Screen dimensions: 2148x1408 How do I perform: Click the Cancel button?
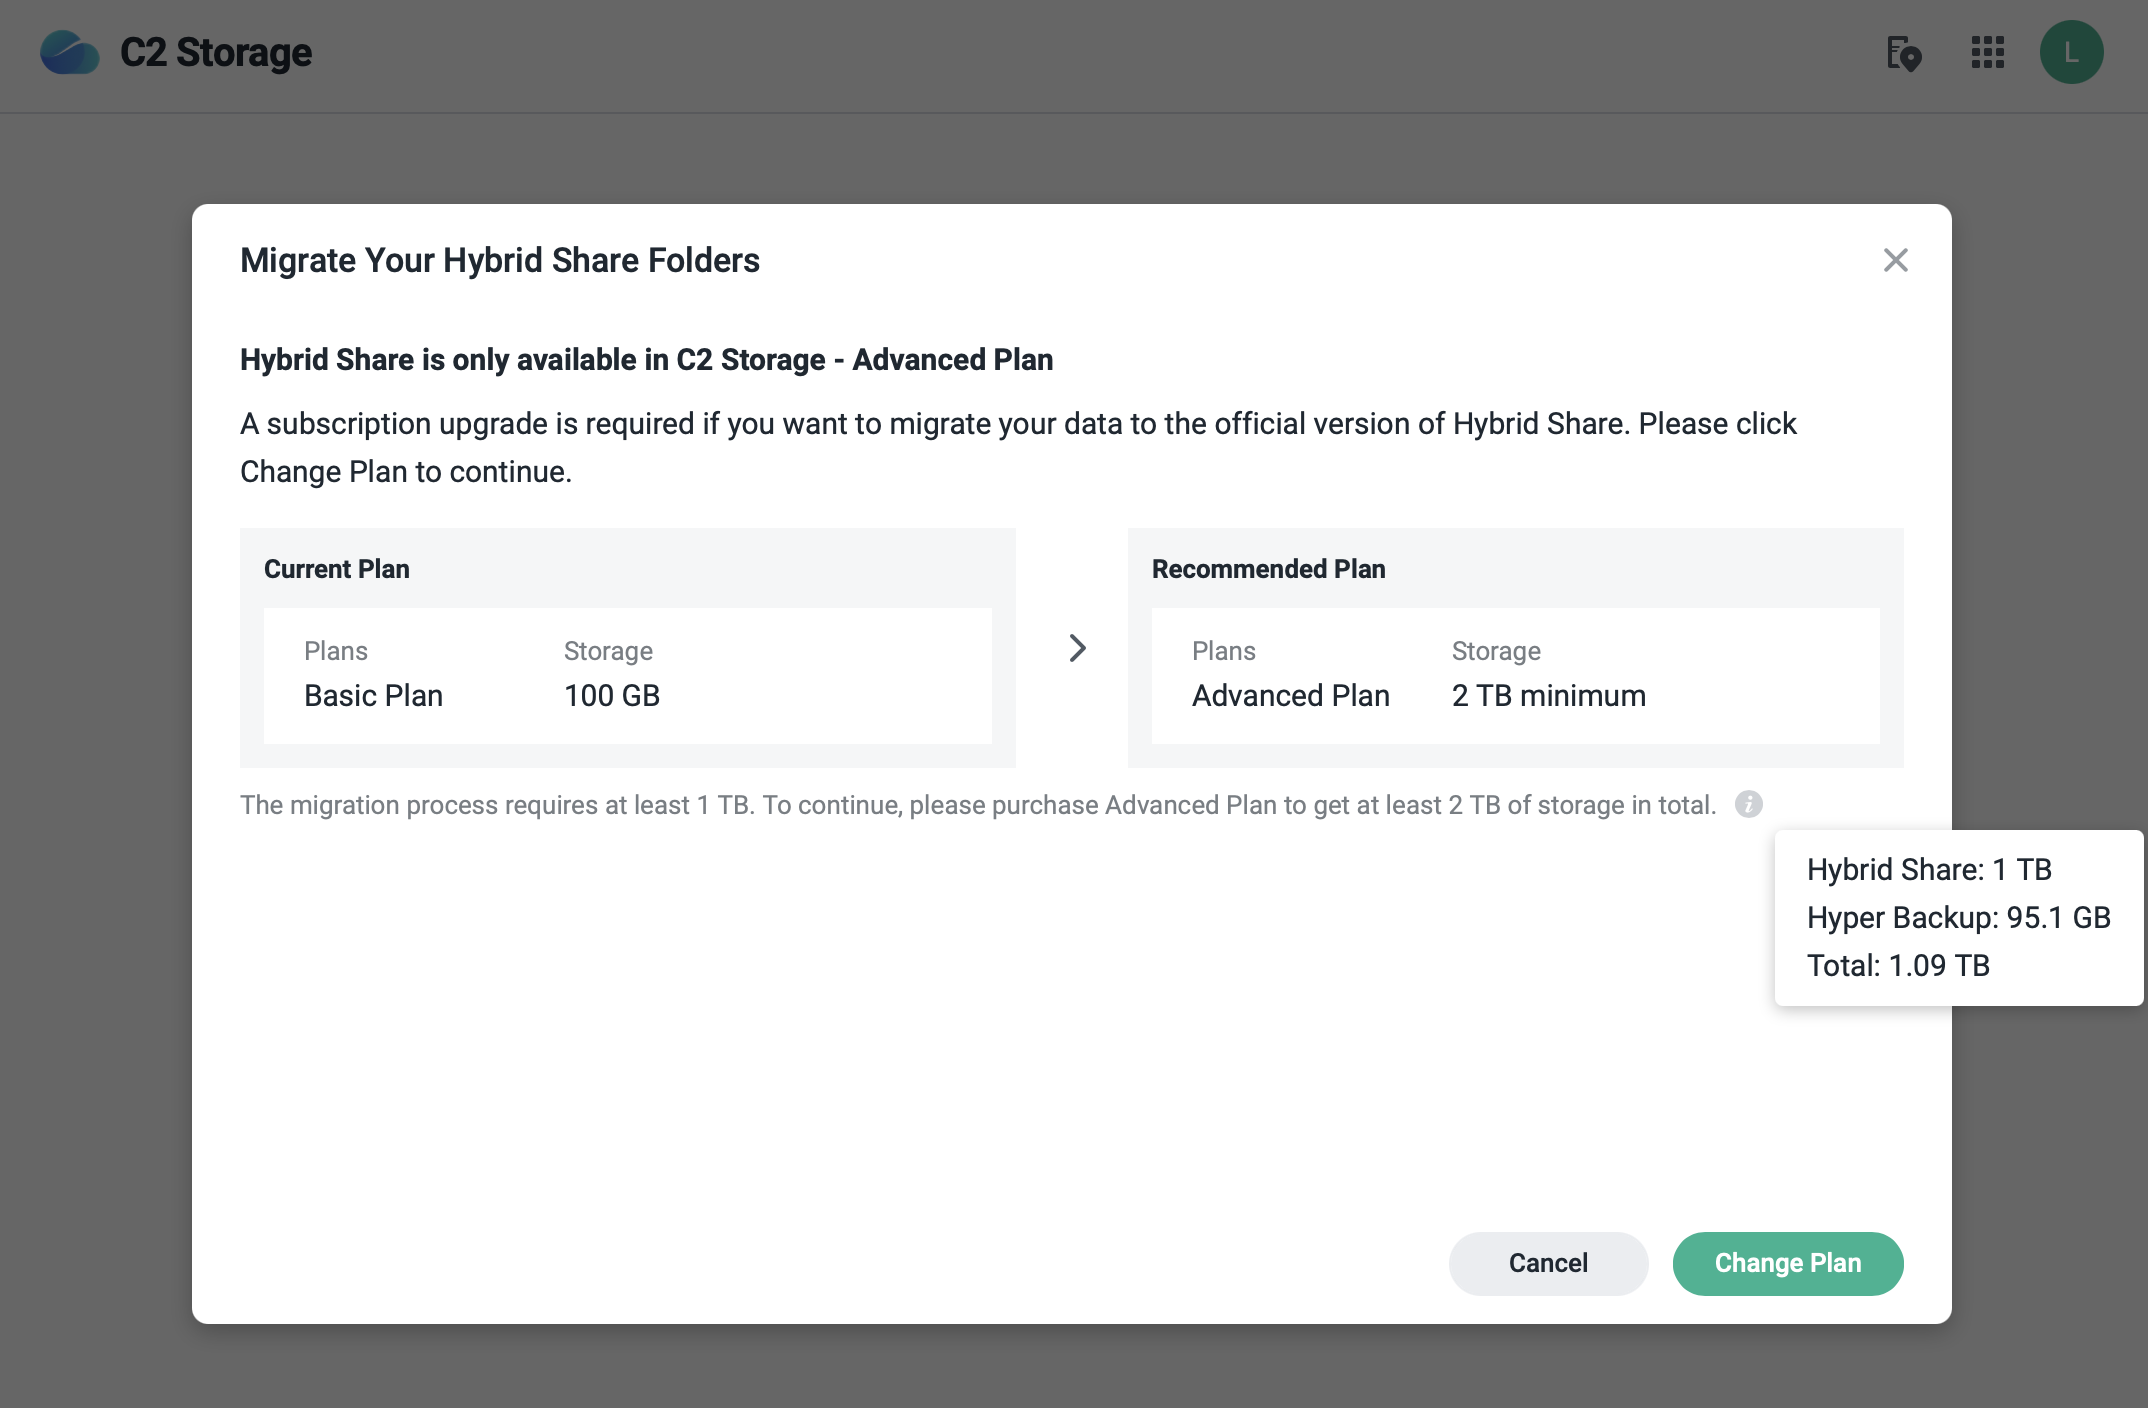click(x=1548, y=1263)
